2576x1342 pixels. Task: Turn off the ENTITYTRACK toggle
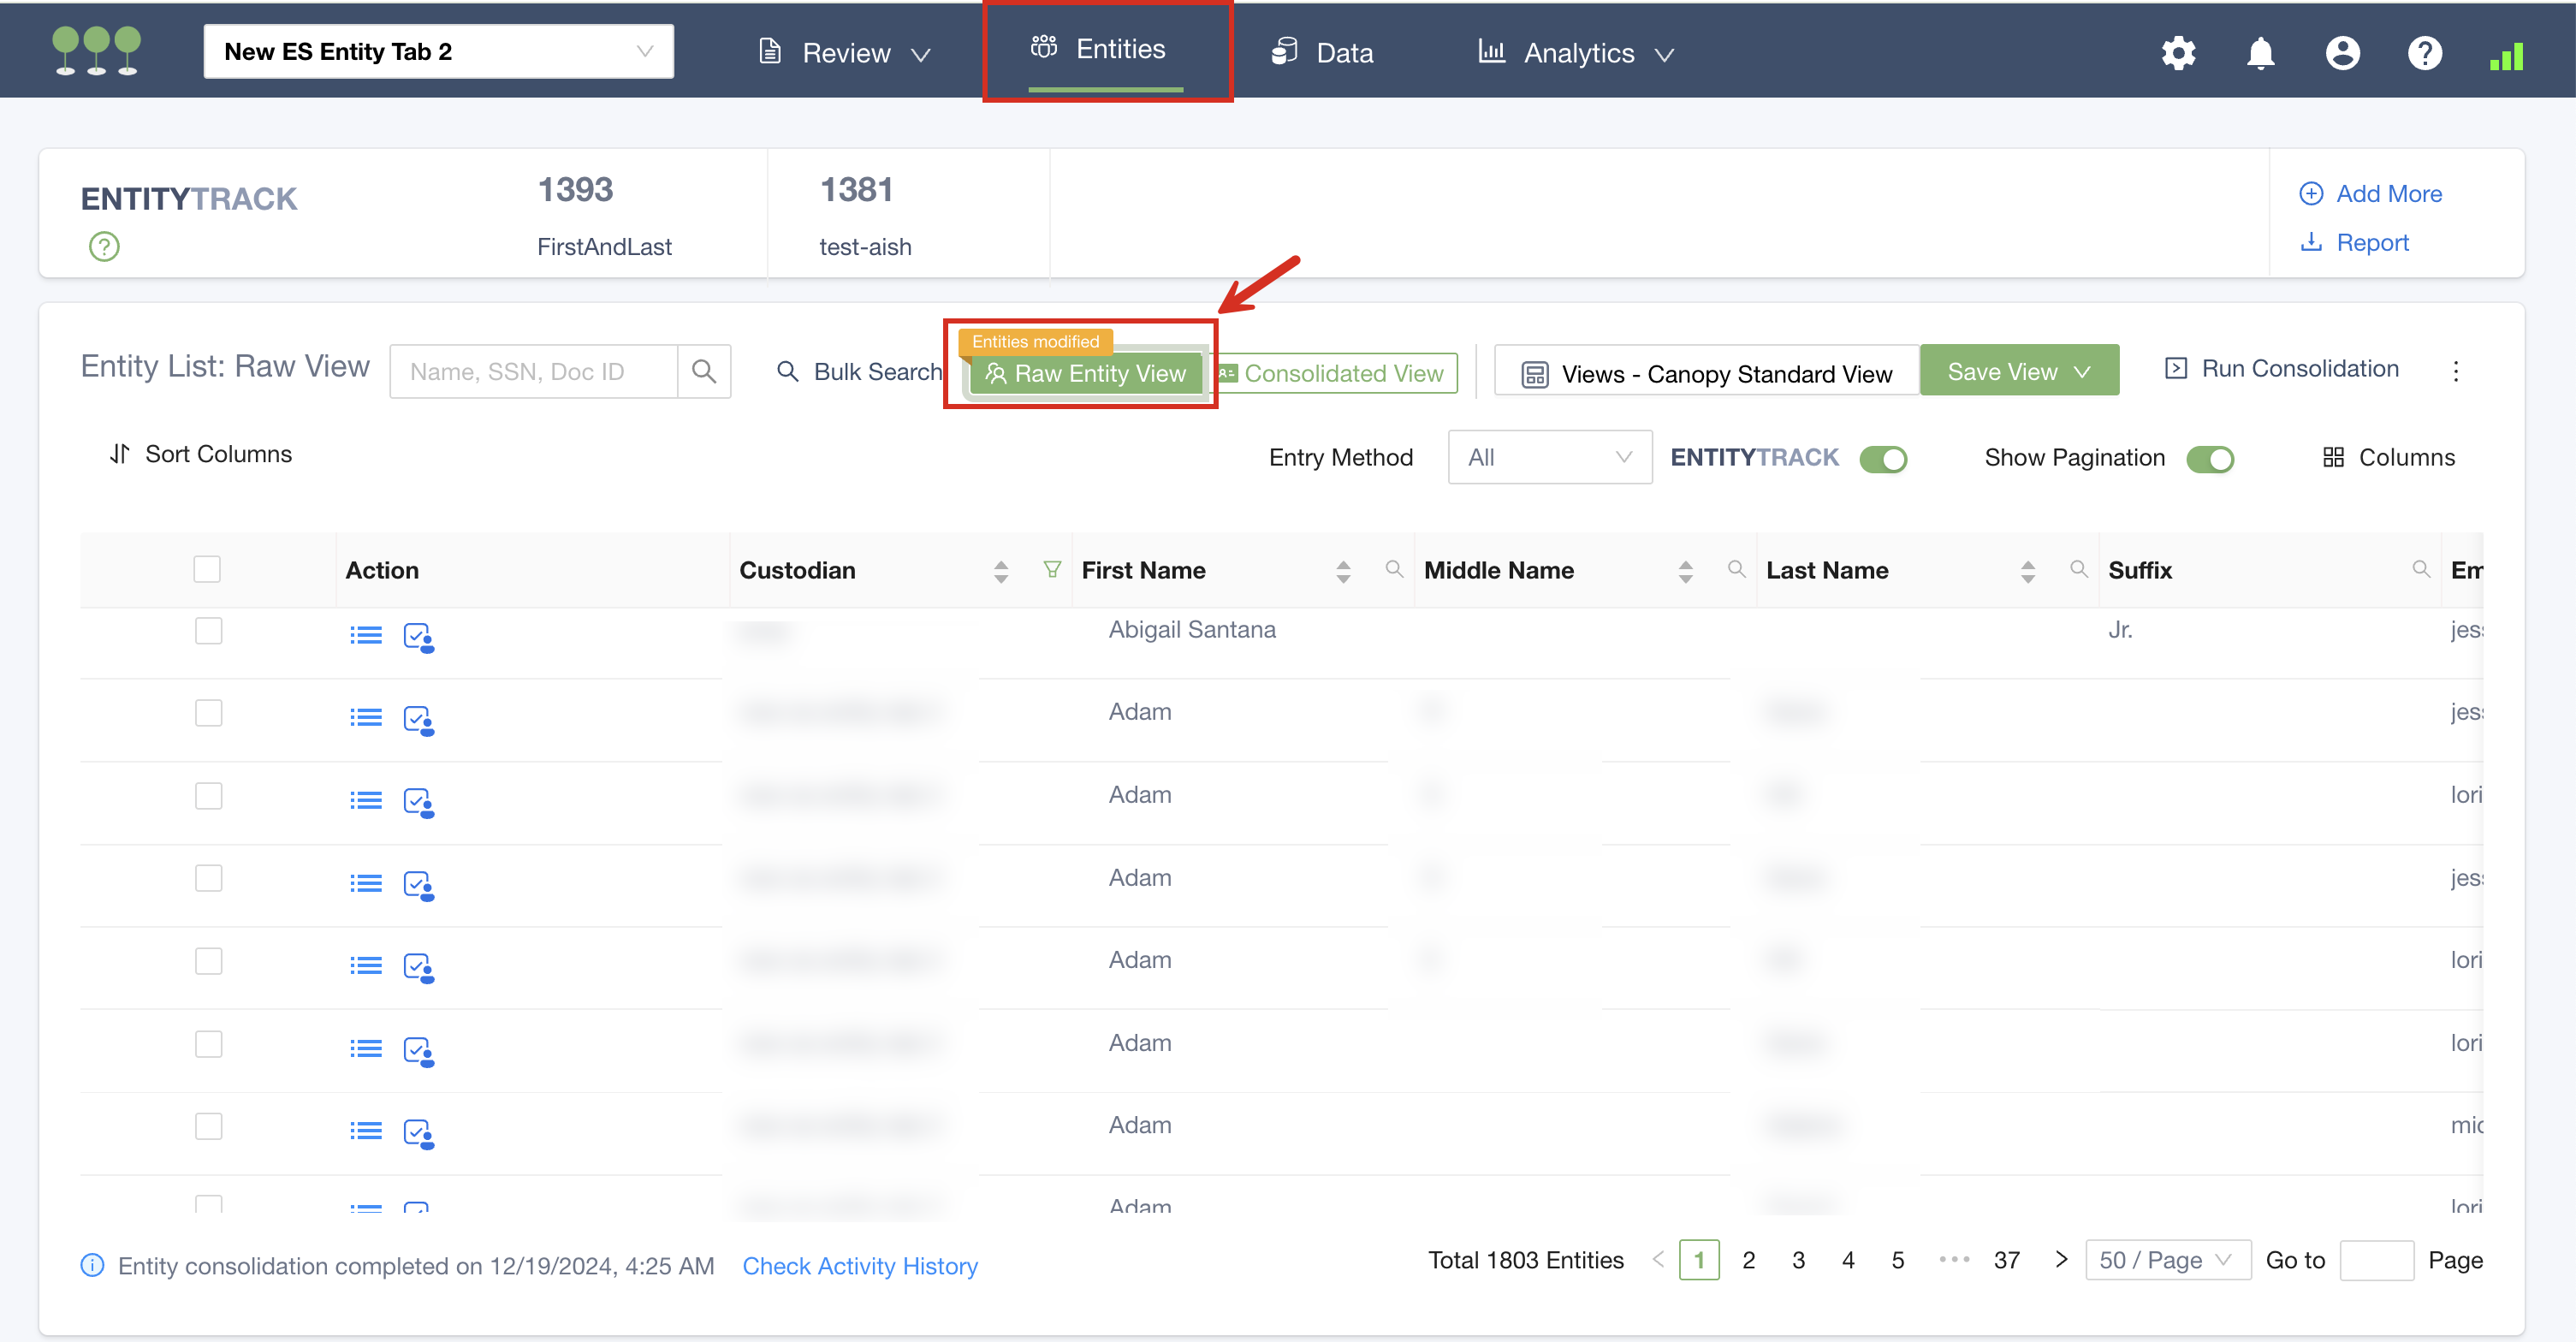click(x=1883, y=459)
